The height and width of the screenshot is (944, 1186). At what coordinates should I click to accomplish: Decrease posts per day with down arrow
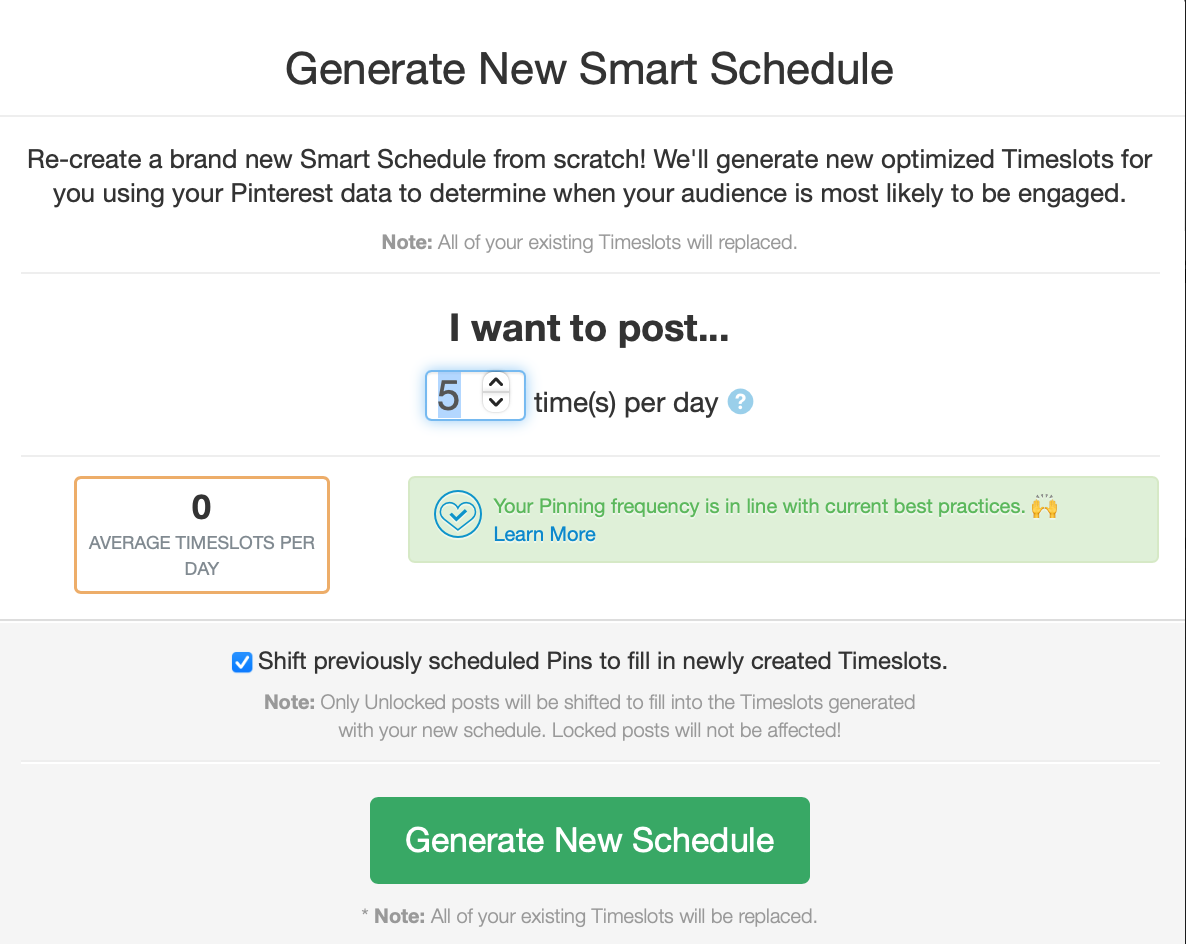496,403
